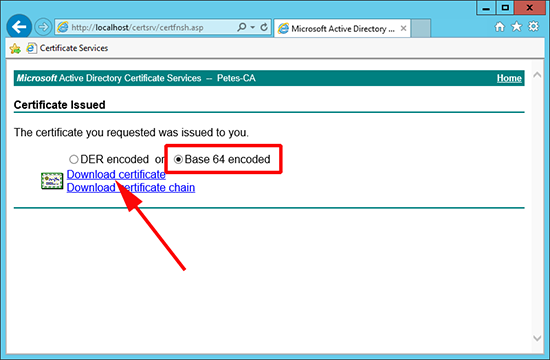Open the Favorites star icon
This screenshot has width=550, height=360.
(x=516, y=27)
